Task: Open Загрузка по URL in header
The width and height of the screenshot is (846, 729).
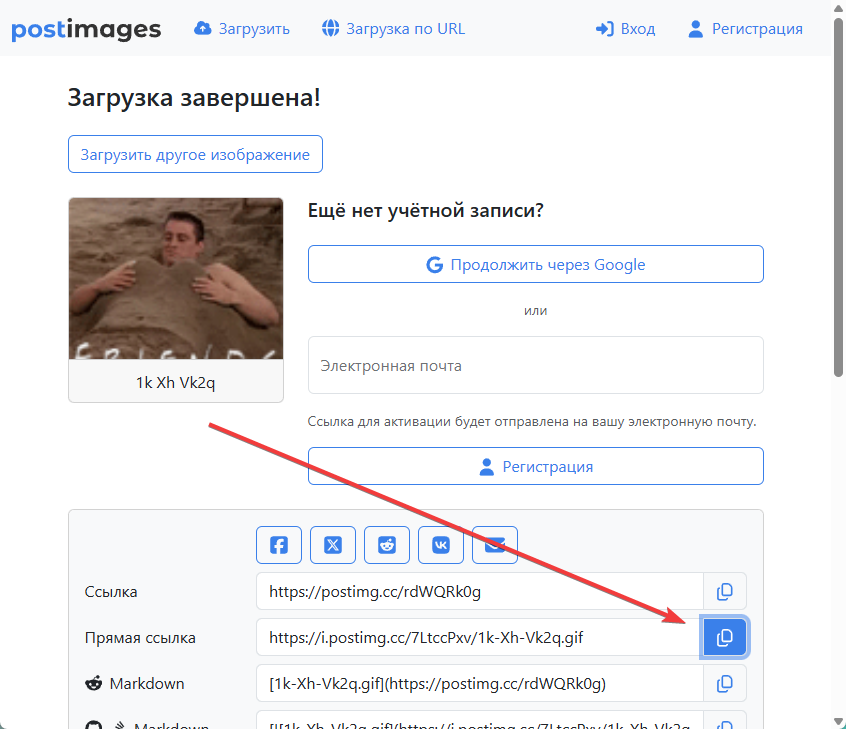Action: pos(393,29)
